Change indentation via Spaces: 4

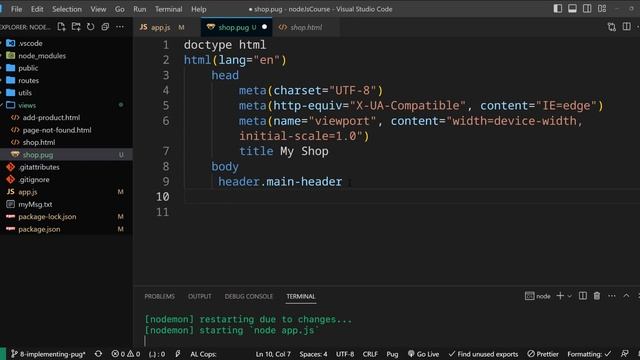coord(313,354)
